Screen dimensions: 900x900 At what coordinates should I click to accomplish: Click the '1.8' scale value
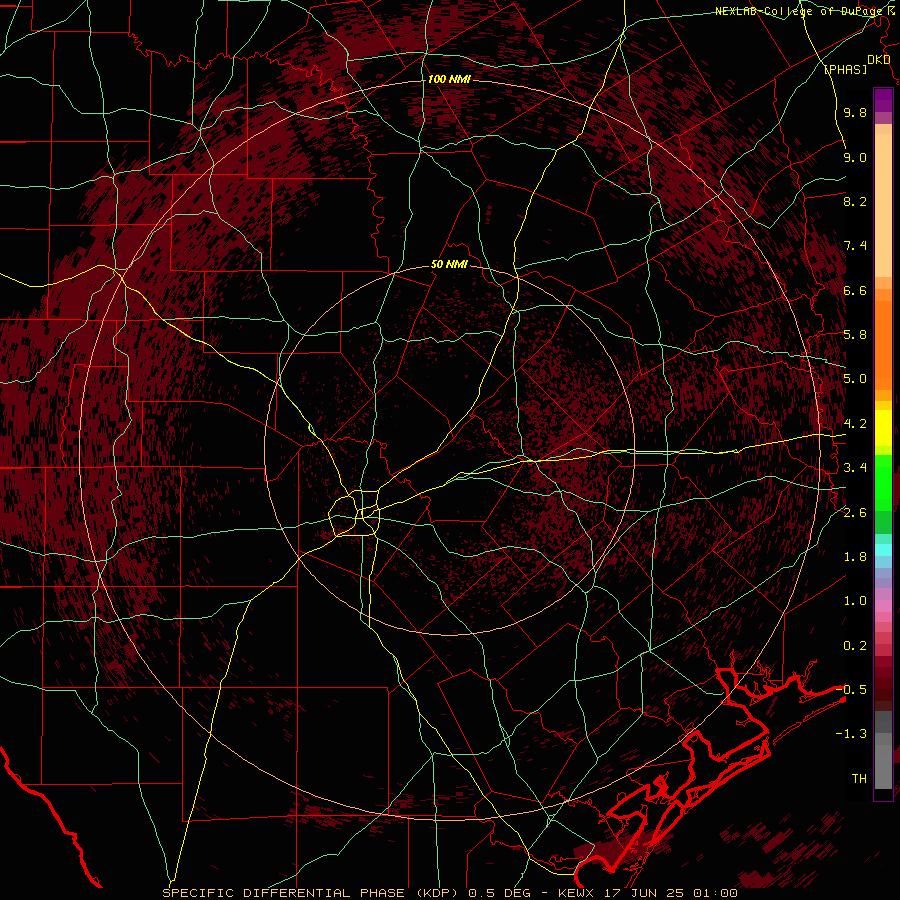coord(855,557)
